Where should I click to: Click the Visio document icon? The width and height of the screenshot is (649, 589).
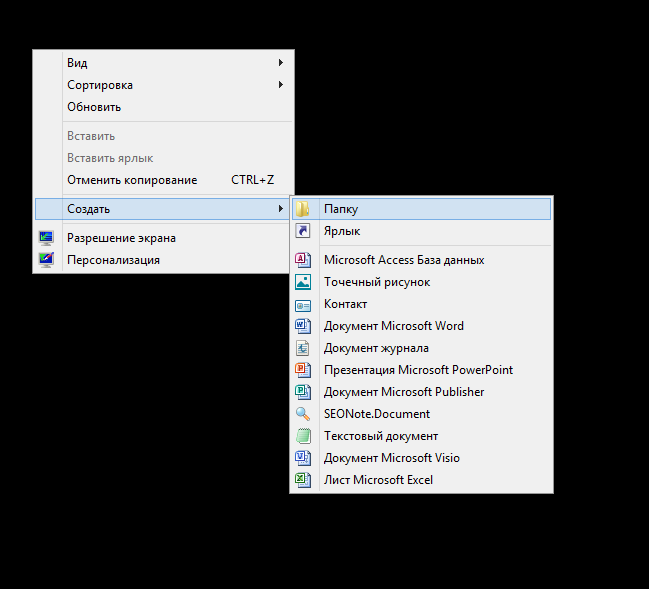[303, 458]
